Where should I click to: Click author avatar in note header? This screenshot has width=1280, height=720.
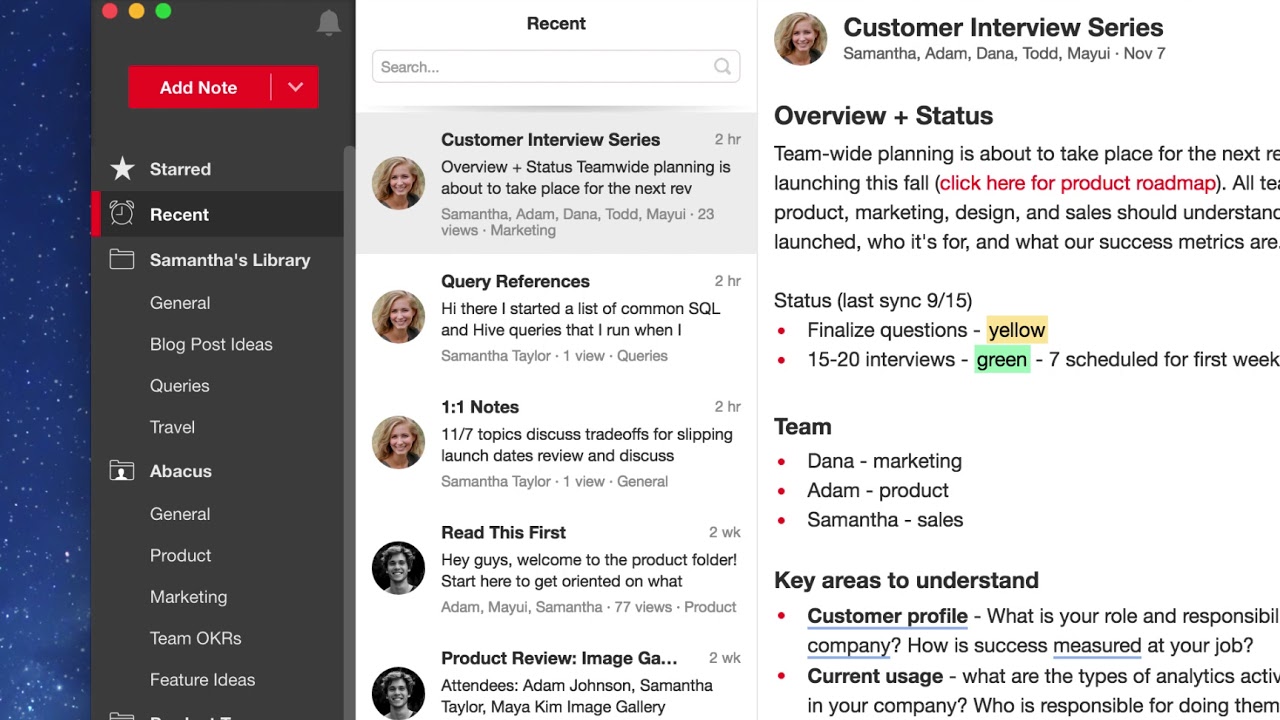point(800,39)
